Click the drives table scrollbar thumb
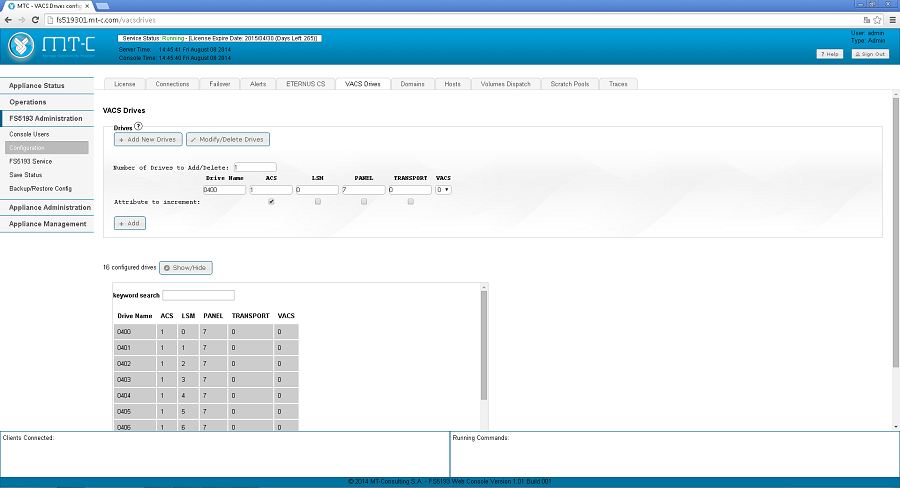The image size is (900, 488). [x=484, y=346]
